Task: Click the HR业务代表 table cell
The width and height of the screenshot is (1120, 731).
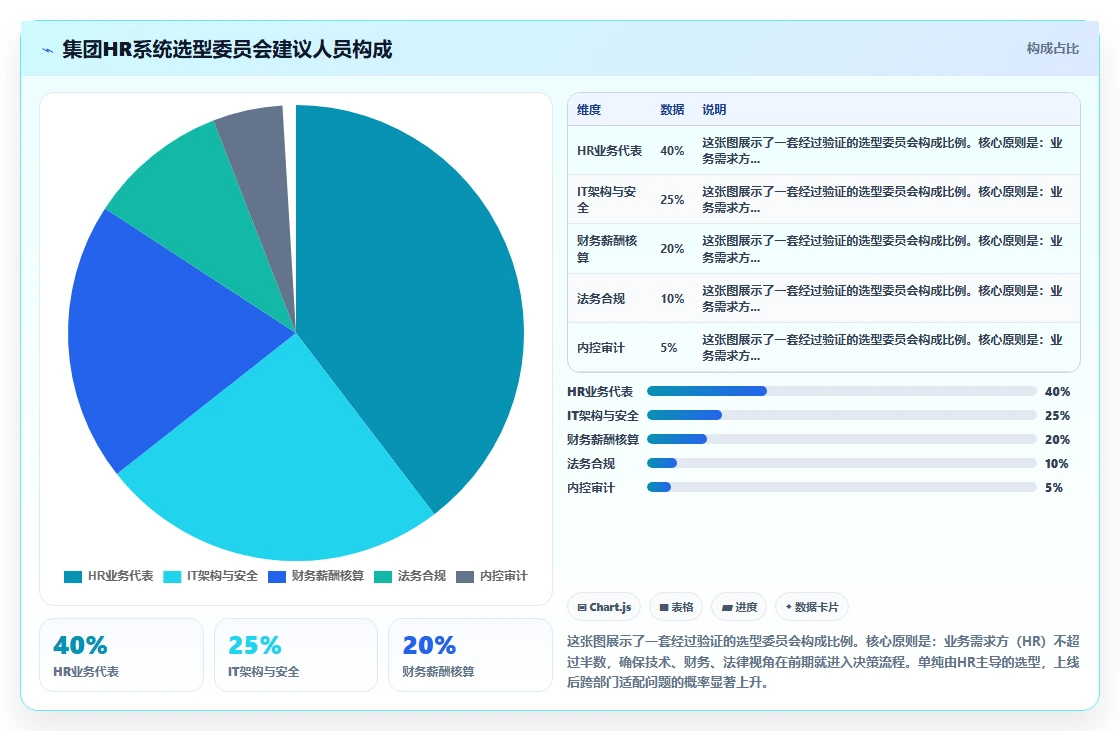Action: coord(609,151)
